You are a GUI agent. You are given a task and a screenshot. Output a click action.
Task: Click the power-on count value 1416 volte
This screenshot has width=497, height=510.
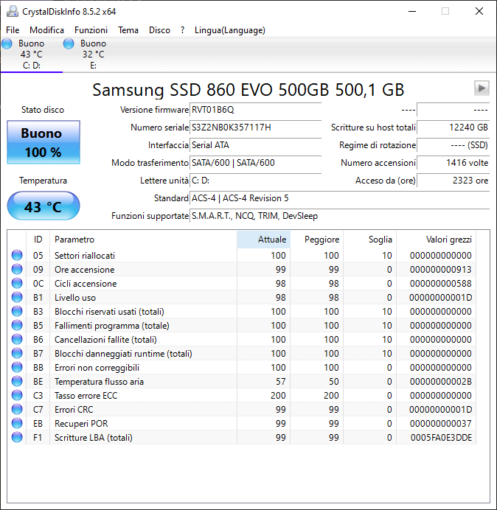coord(453,163)
